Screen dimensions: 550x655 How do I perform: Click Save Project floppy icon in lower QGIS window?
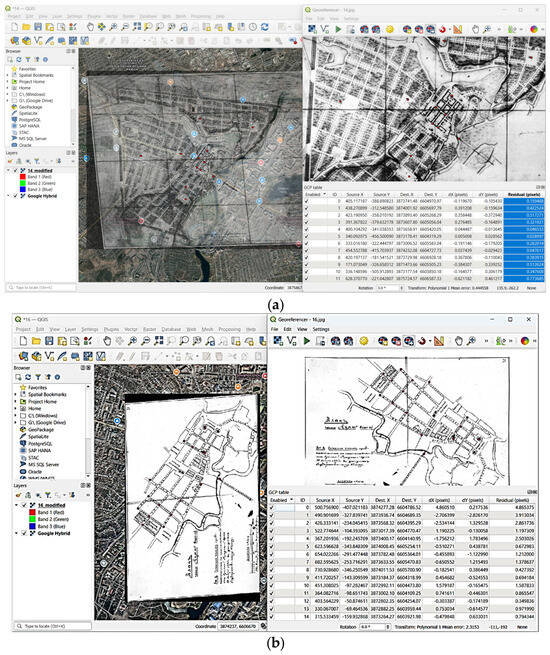(x=49, y=341)
